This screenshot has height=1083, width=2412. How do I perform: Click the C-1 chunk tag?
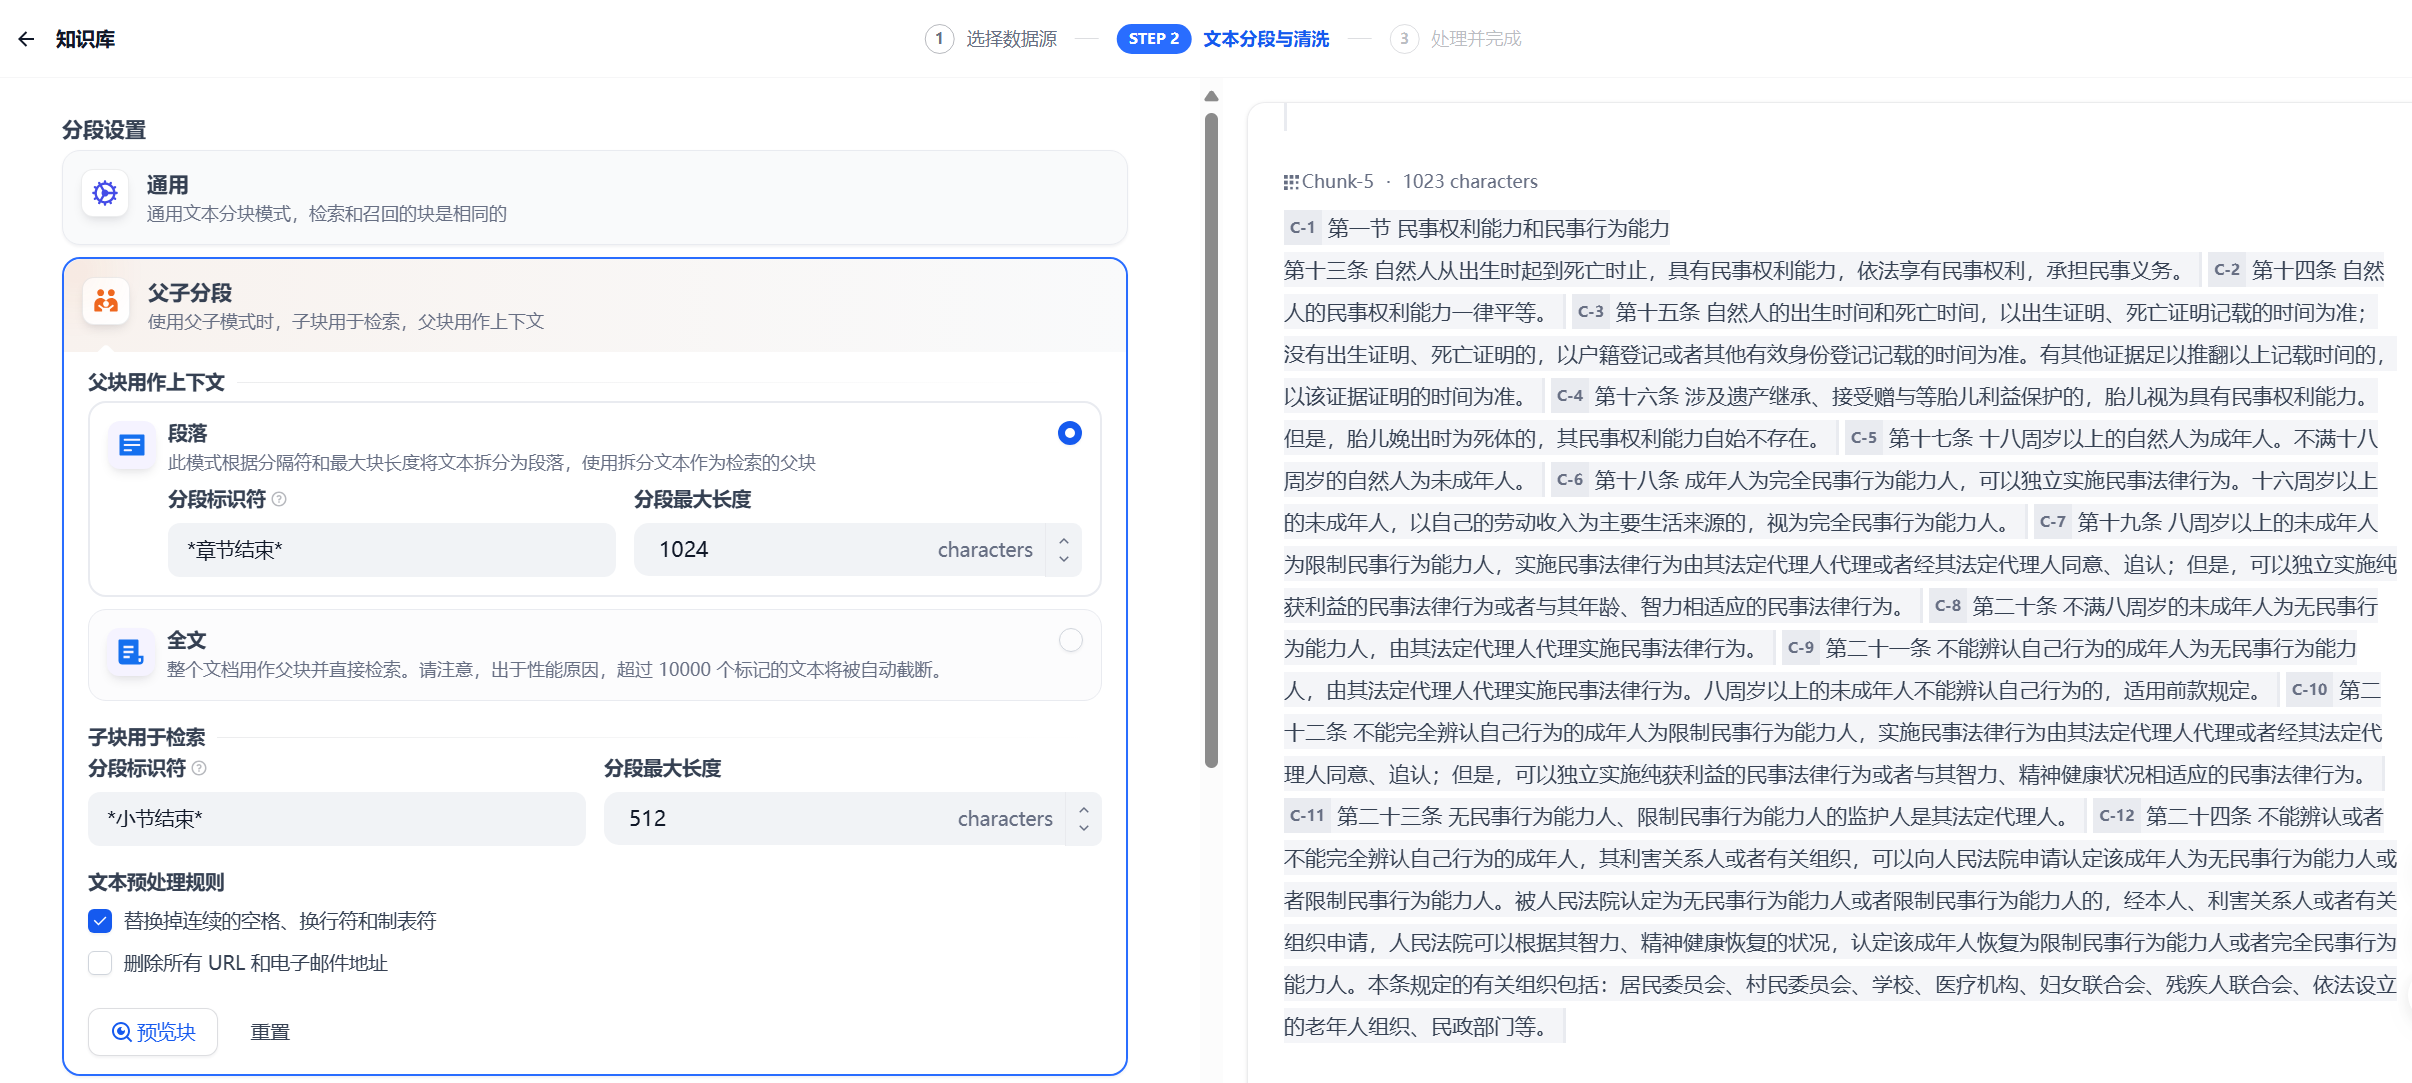coord(1302,228)
